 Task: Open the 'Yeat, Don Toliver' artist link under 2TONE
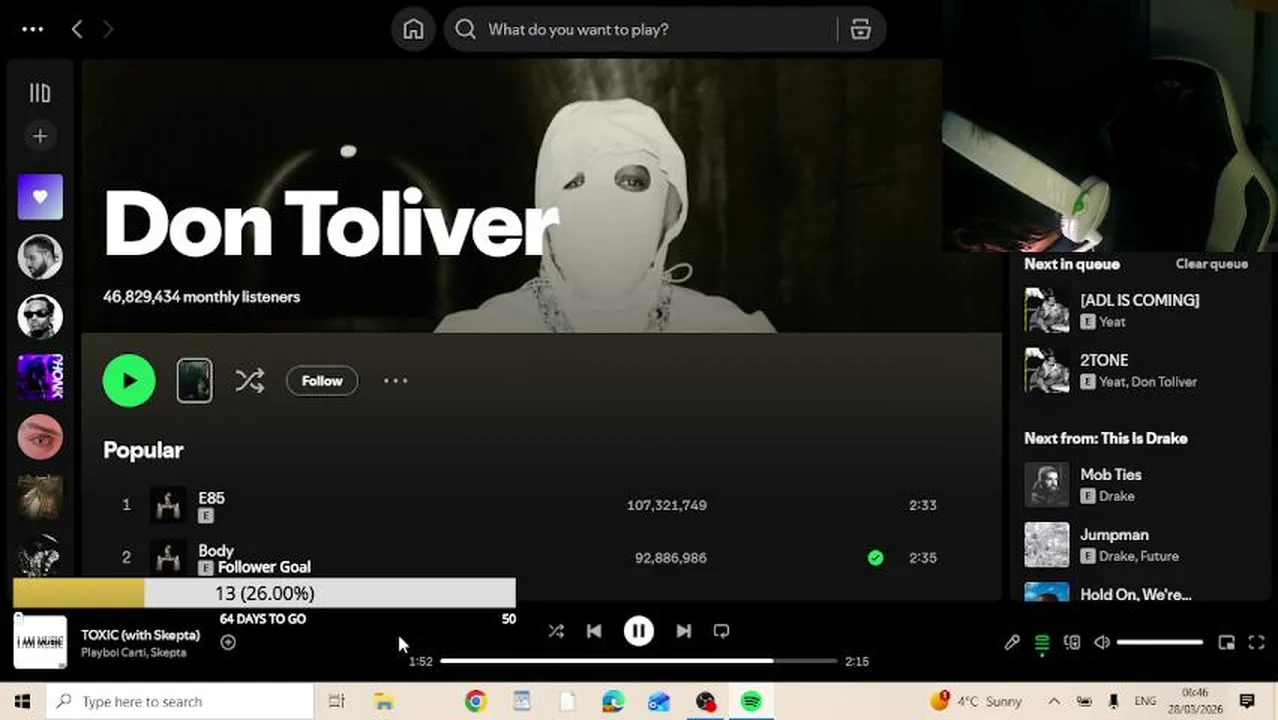[x=1148, y=382]
